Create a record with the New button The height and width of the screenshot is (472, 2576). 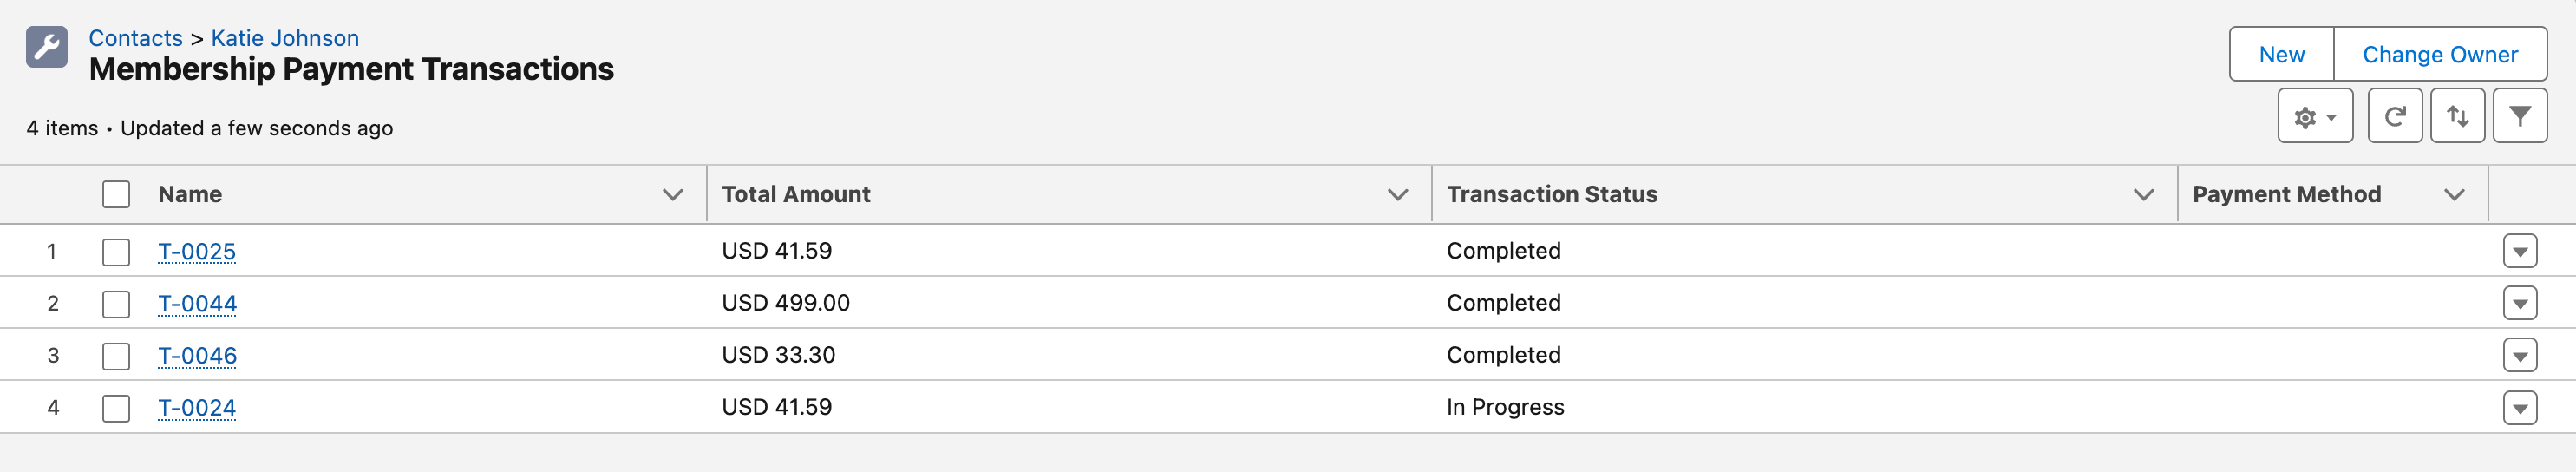coord(2281,54)
